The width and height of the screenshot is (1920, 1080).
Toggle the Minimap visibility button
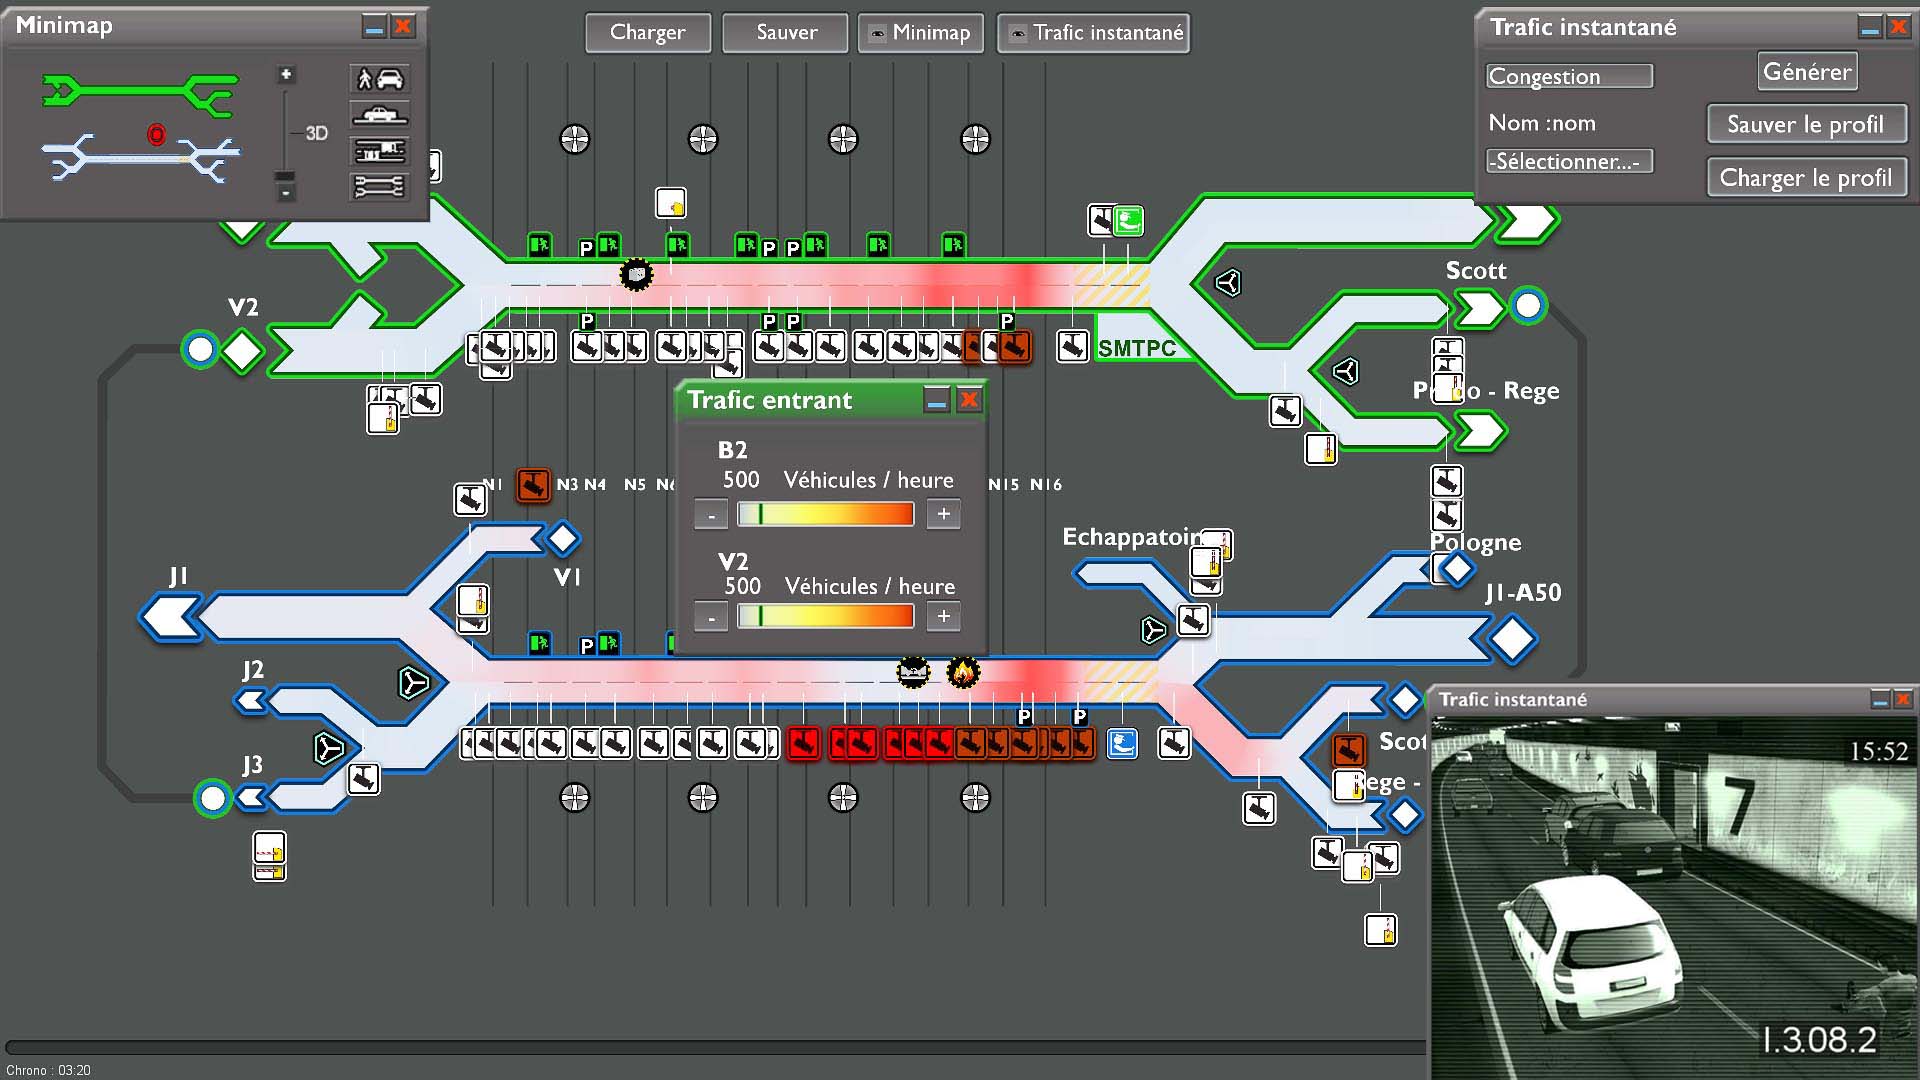point(921,33)
